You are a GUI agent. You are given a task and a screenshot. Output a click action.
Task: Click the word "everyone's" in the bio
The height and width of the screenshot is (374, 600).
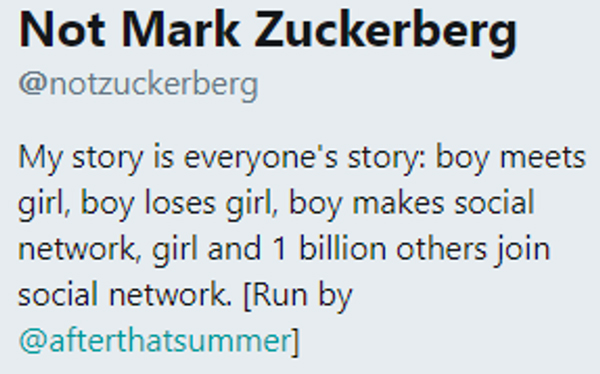[261, 159]
